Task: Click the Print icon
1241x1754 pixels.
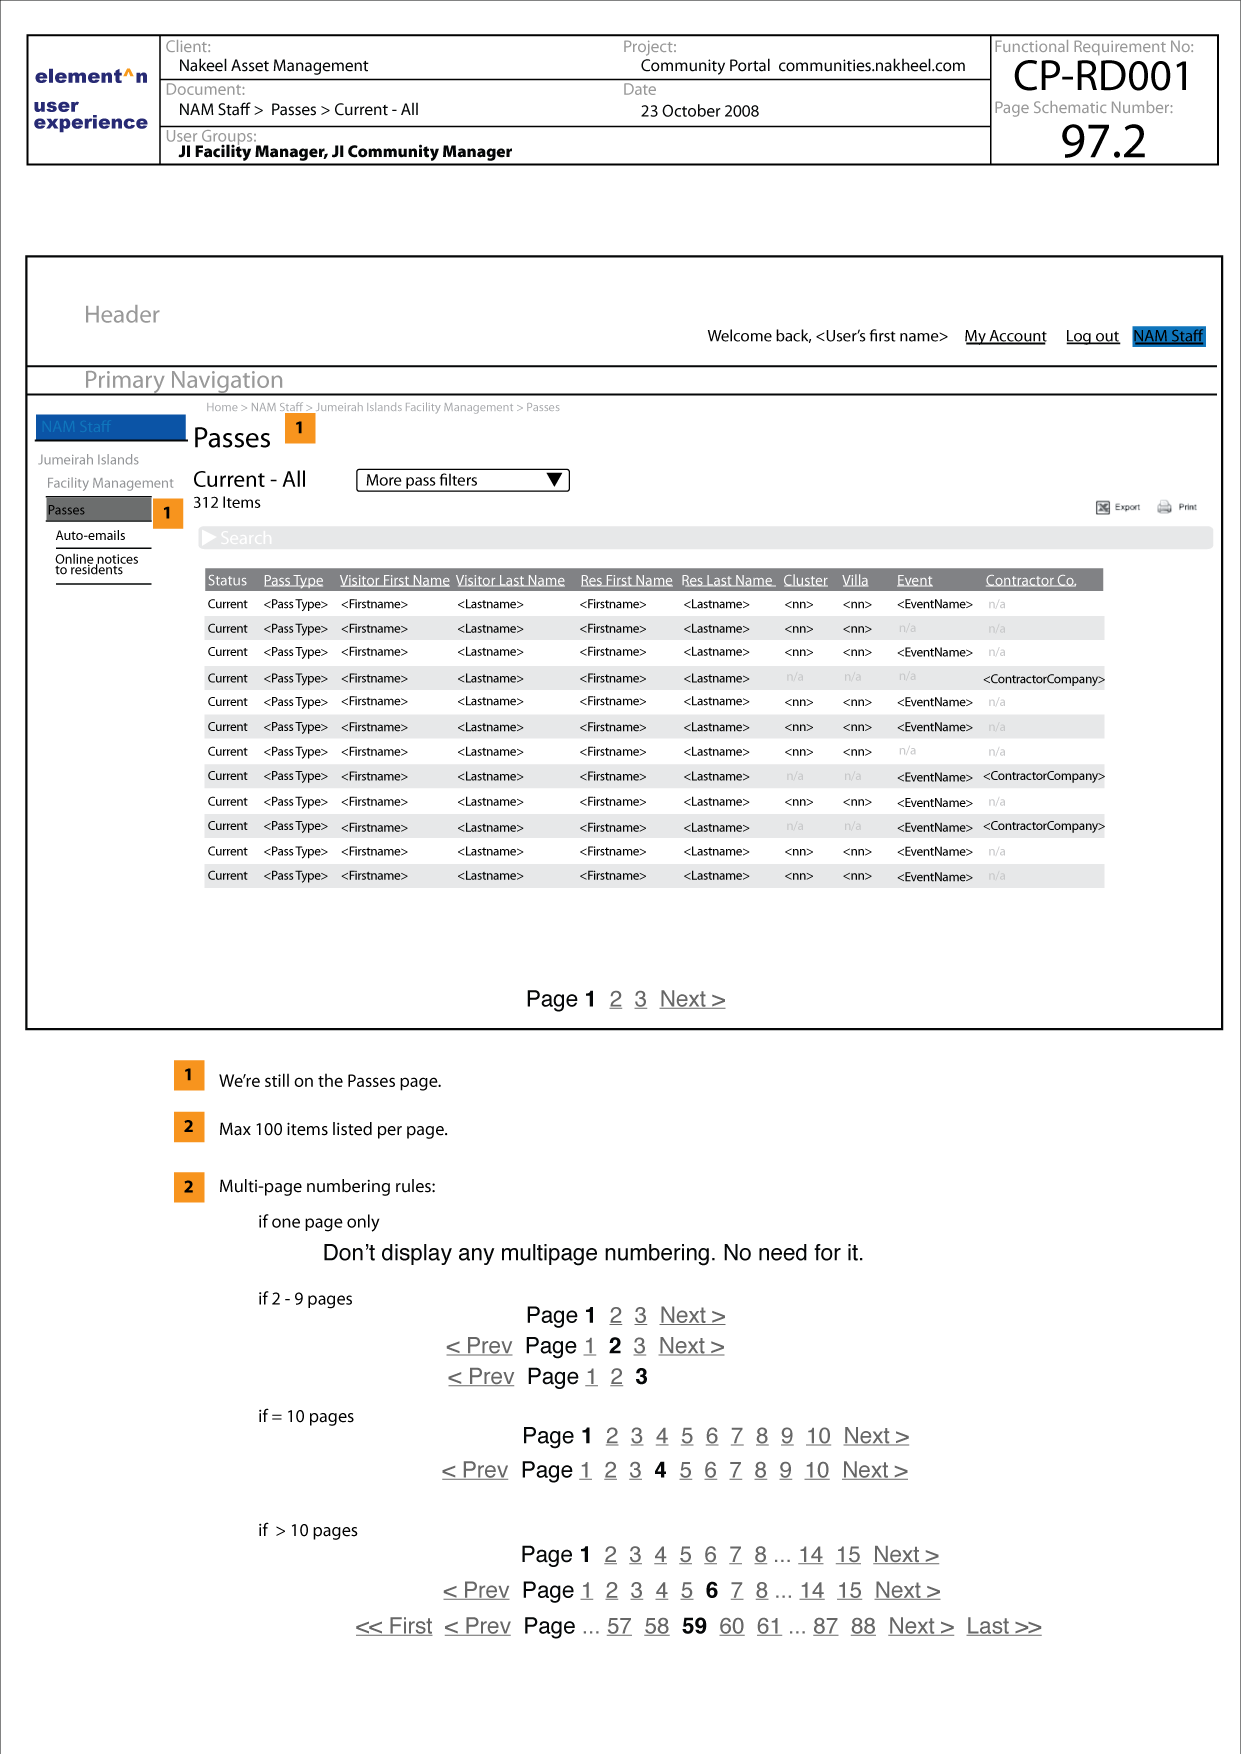Action: [x=1164, y=507]
